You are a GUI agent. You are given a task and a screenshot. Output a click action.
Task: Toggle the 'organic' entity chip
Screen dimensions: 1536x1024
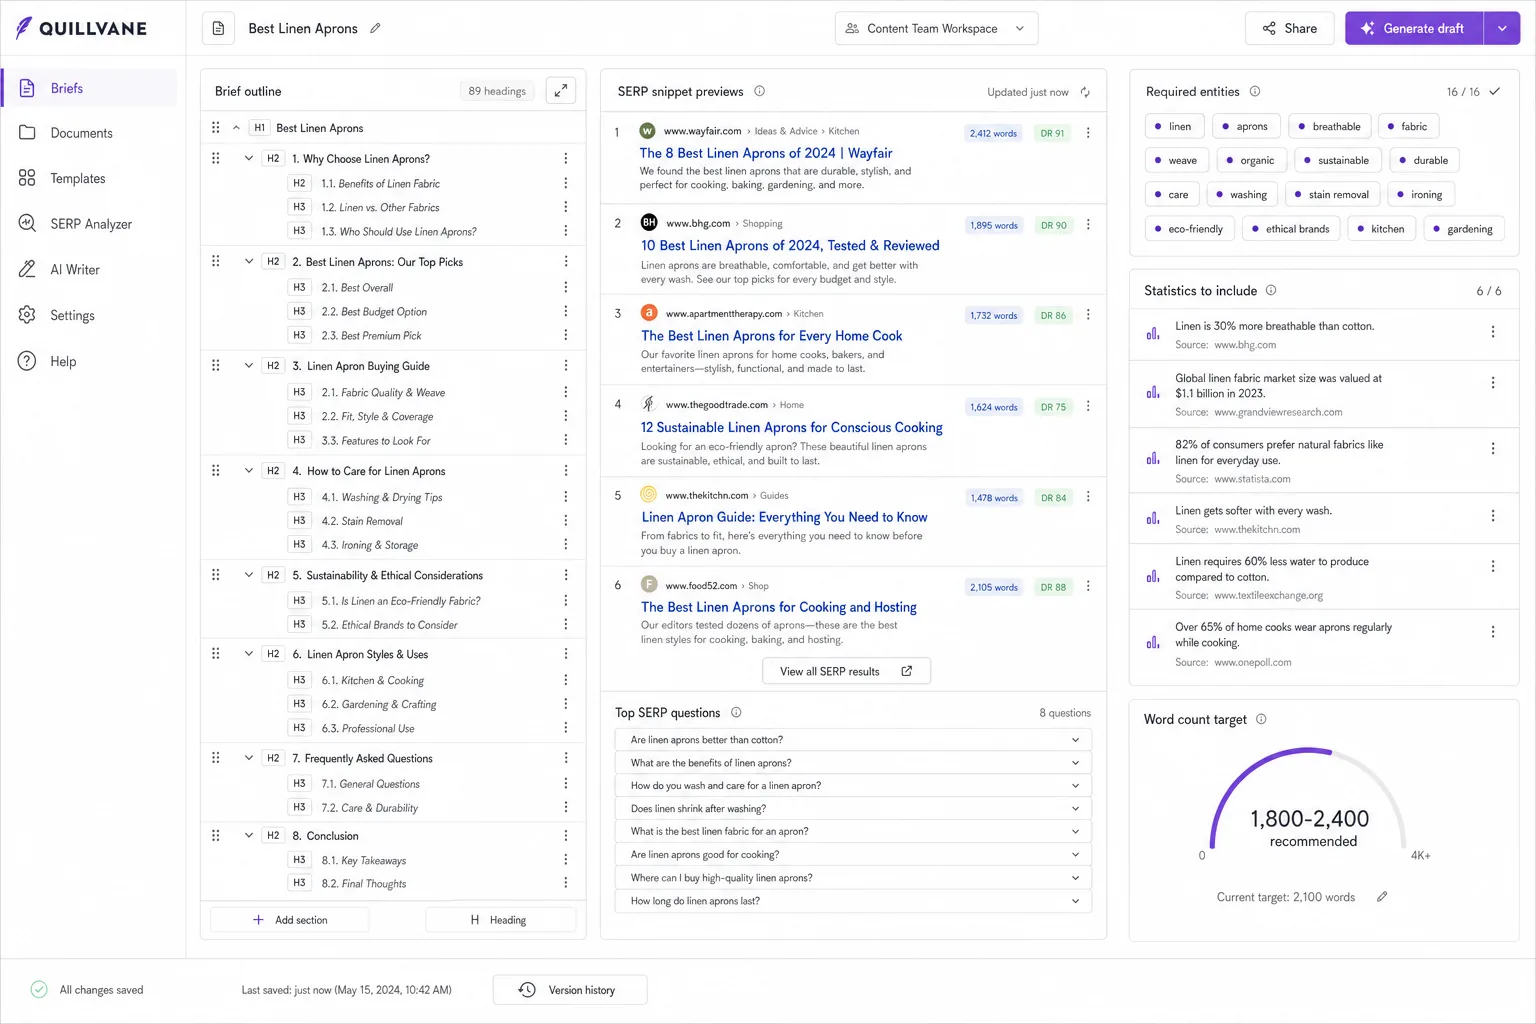(1250, 160)
